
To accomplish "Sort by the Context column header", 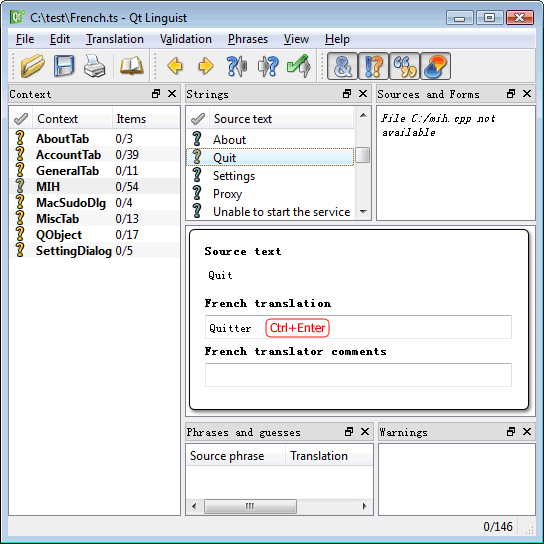I will (72, 119).
